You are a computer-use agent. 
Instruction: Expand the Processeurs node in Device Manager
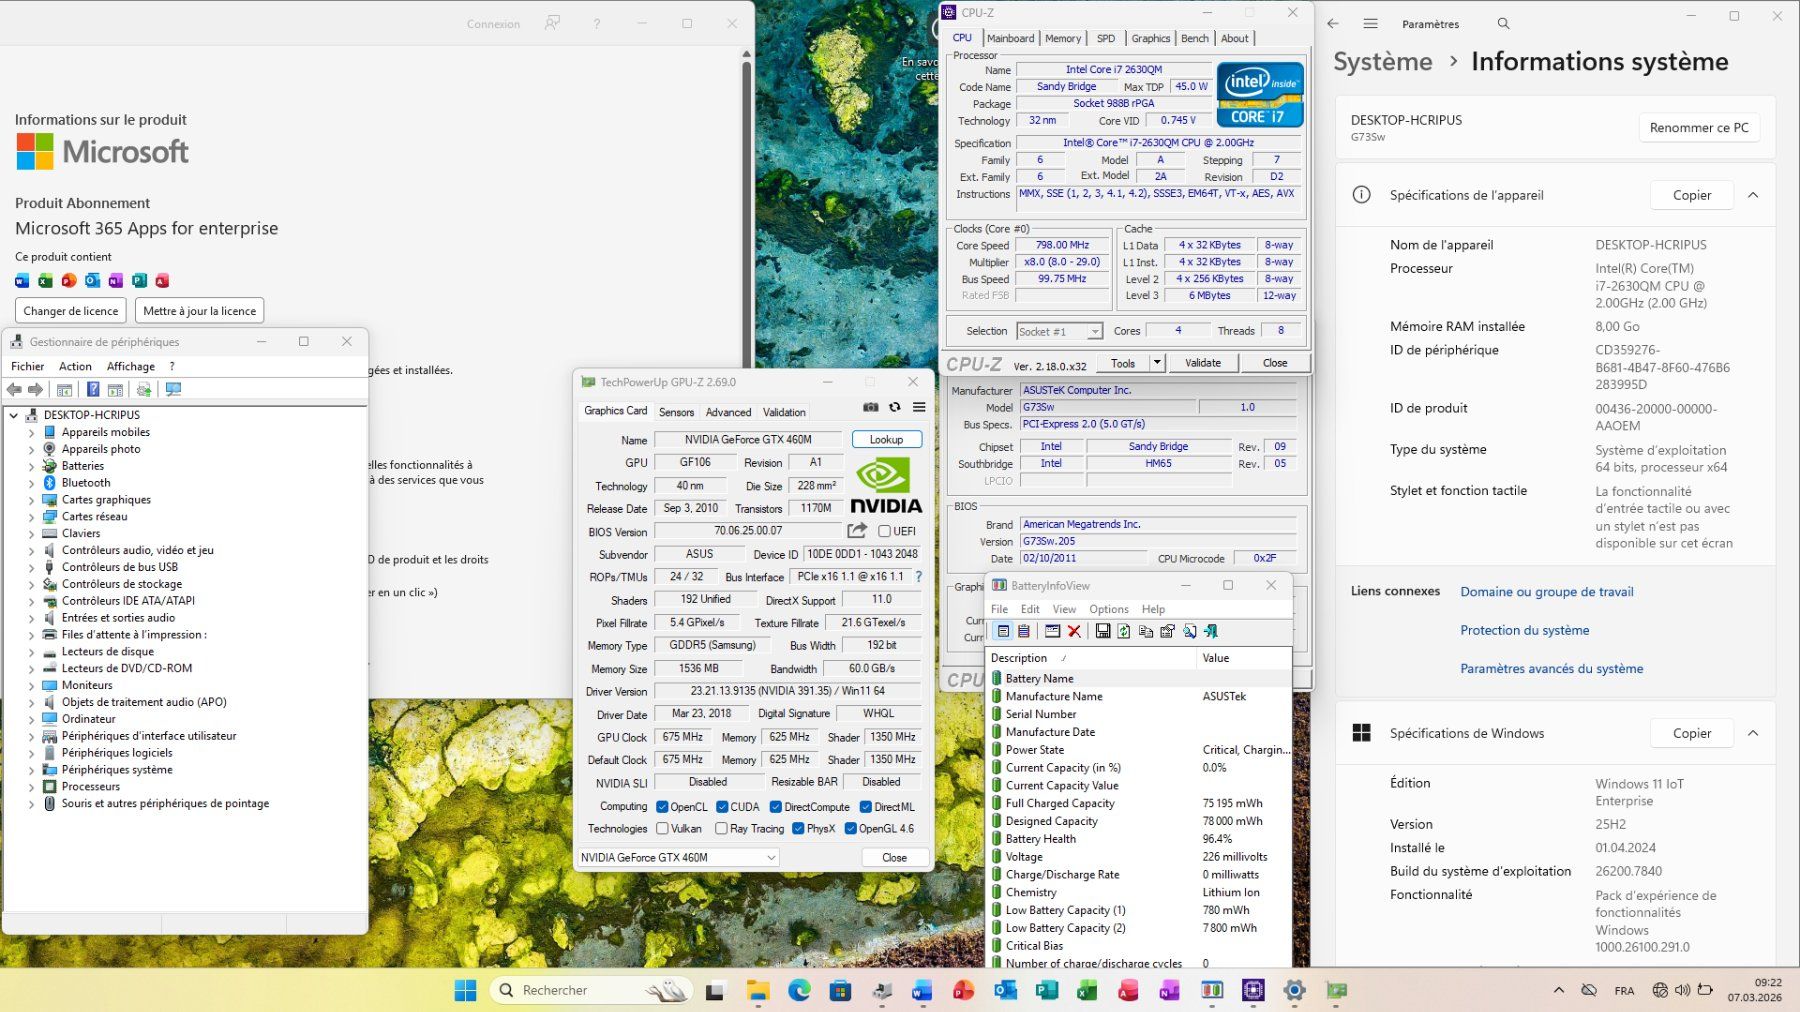pyautogui.click(x=31, y=787)
